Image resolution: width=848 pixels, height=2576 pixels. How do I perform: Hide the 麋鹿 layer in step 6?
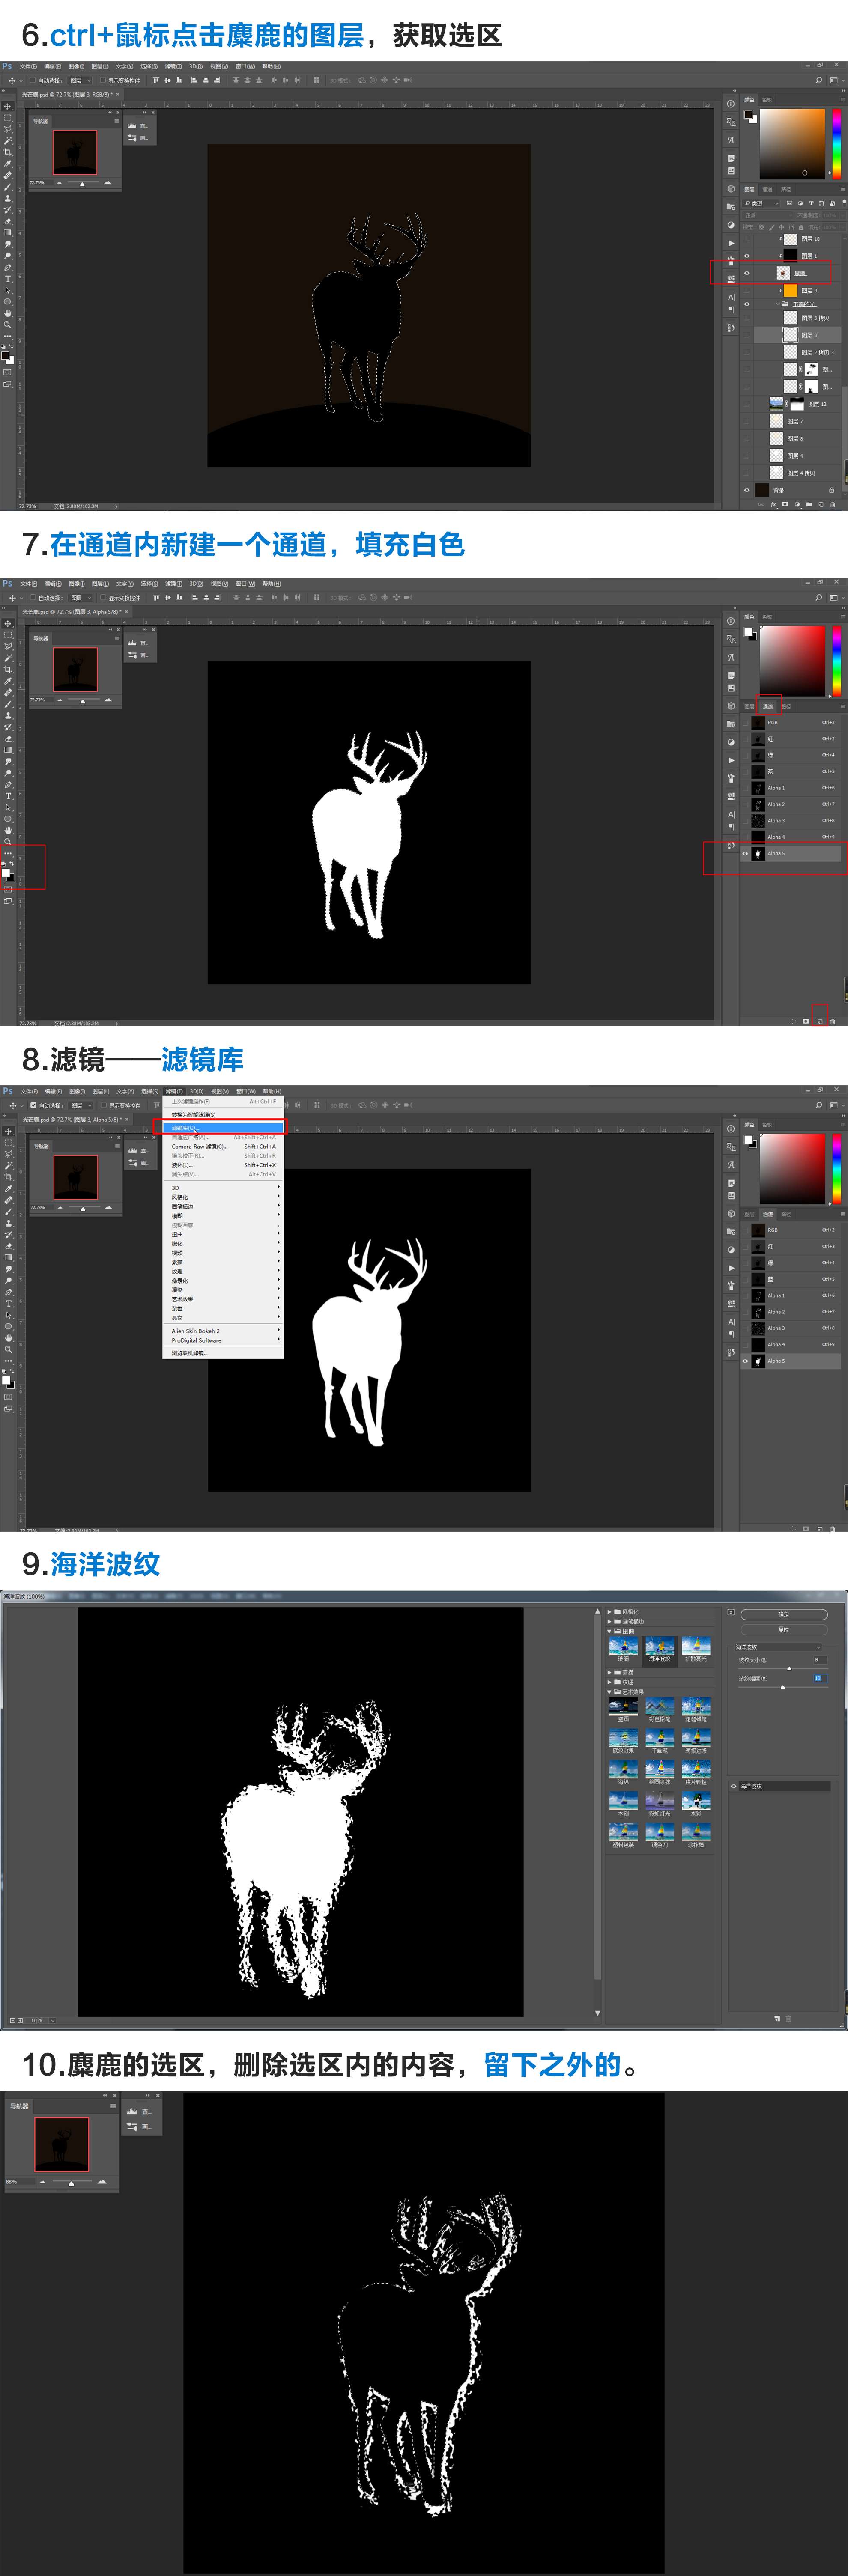(747, 273)
